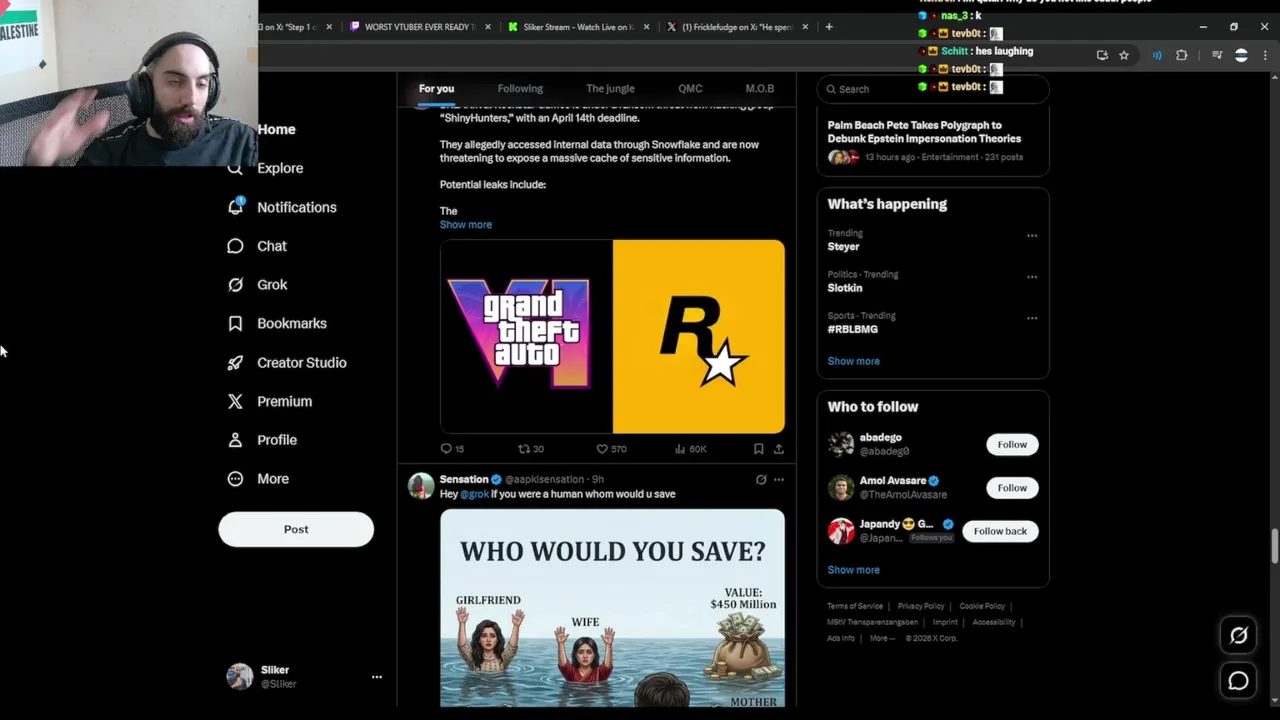Image resolution: width=1280 pixels, height=720 pixels.
Task: Open browser extensions puzzle icon
Action: pos(1181,55)
